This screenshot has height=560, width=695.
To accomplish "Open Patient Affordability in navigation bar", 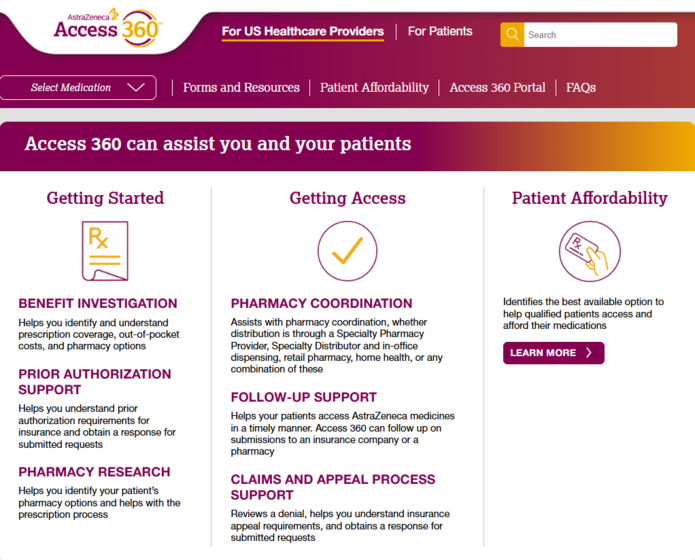I will pos(374,88).
